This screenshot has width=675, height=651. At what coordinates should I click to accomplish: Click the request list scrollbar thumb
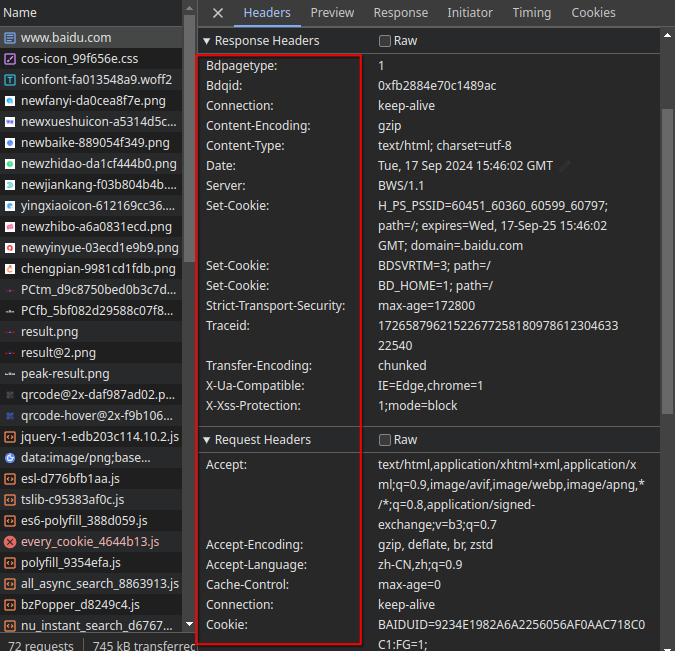coord(189,139)
